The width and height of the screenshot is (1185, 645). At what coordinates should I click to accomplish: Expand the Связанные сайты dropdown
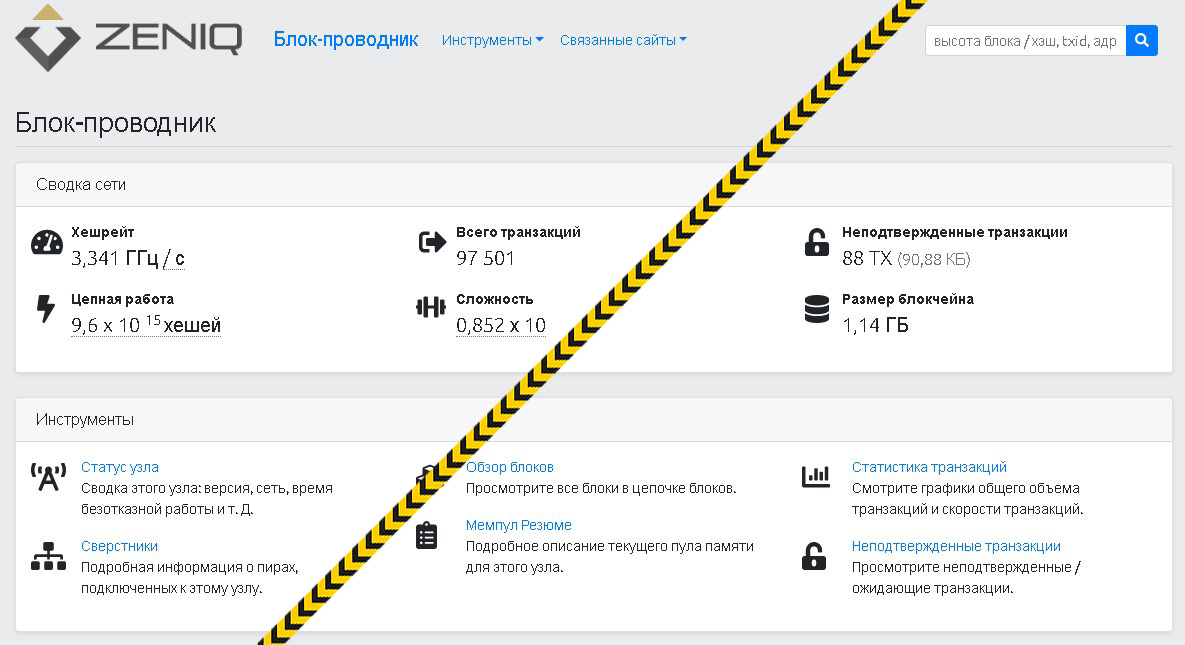pos(623,40)
